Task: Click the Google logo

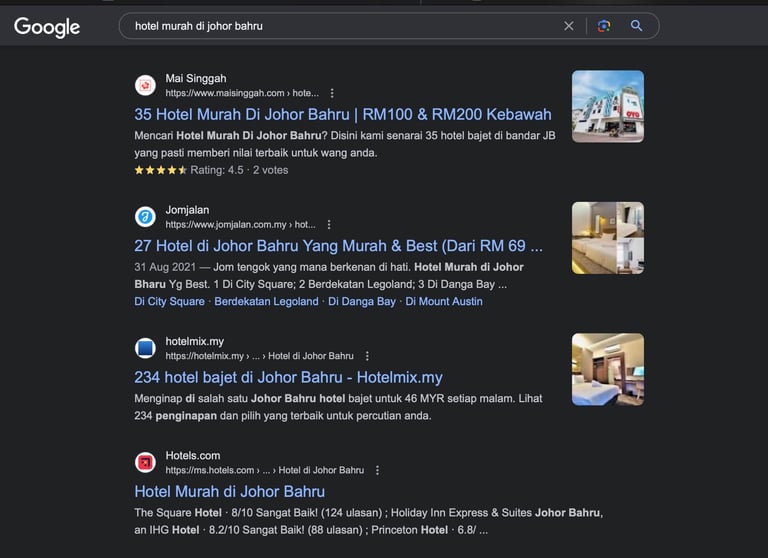Action: (x=47, y=27)
